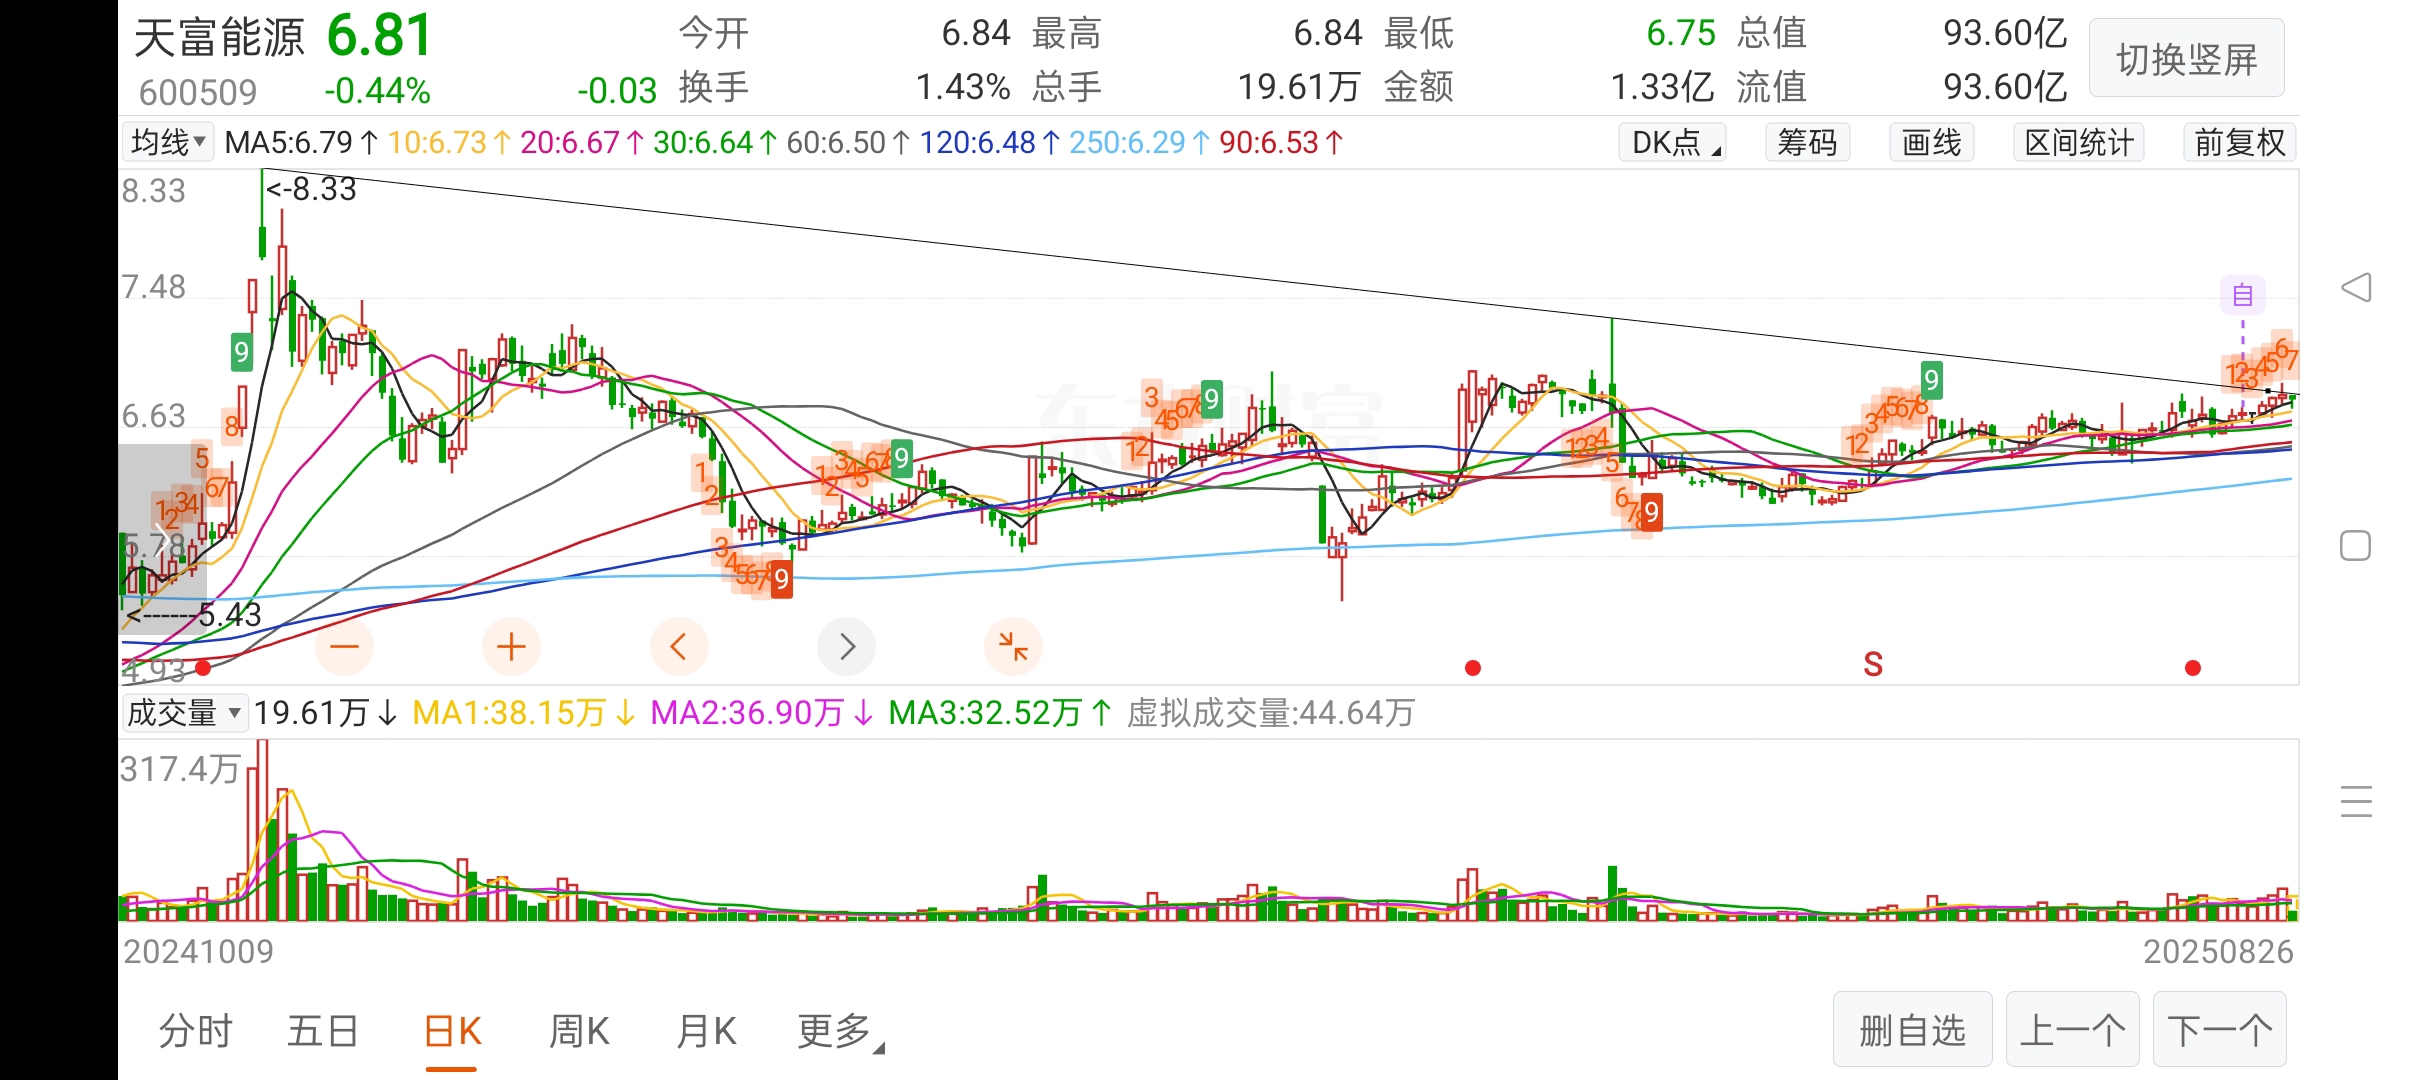
Task: Open the 均线 indicator dropdown
Action: click(167, 142)
